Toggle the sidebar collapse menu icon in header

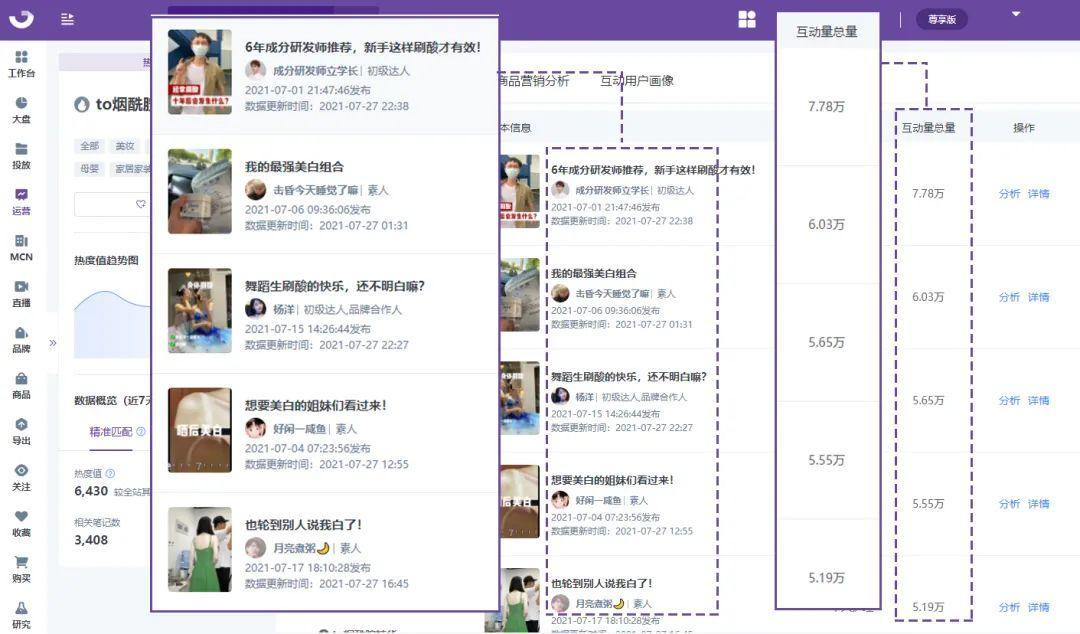67,19
